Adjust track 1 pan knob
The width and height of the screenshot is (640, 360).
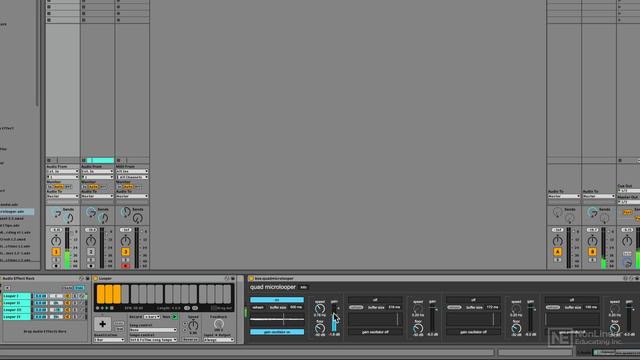[56, 241]
